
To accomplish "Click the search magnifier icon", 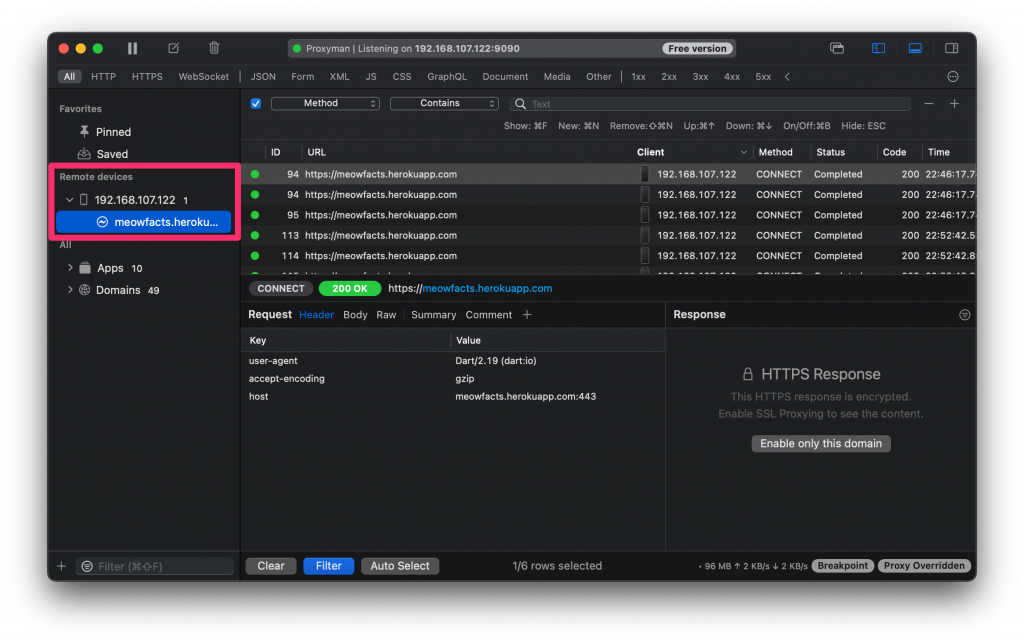I will [x=520, y=104].
